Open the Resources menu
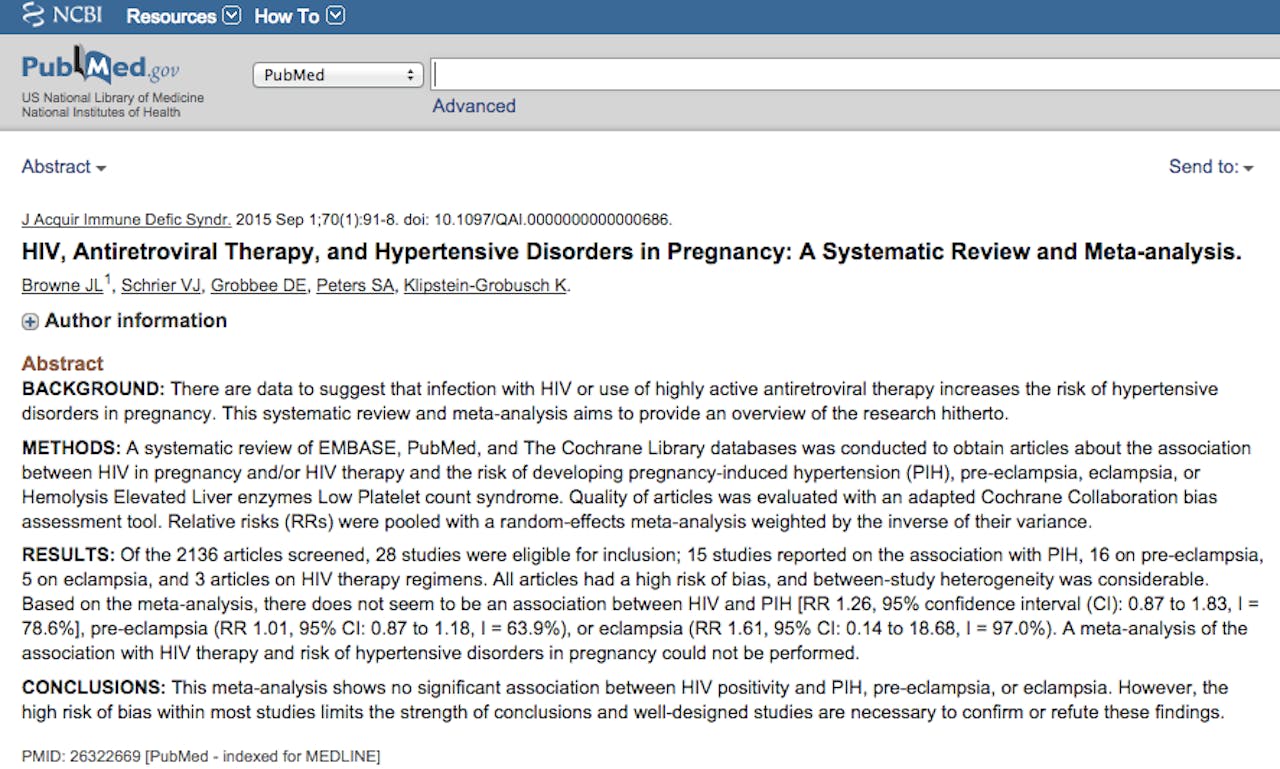1280x769 pixels. click(x=183, y=16)
